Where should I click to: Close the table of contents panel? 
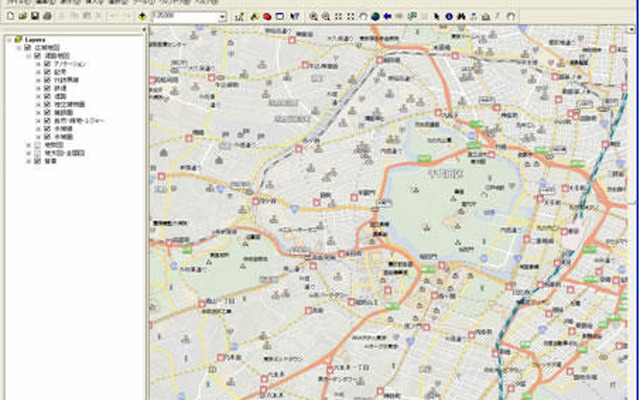(x=144, y=29)
